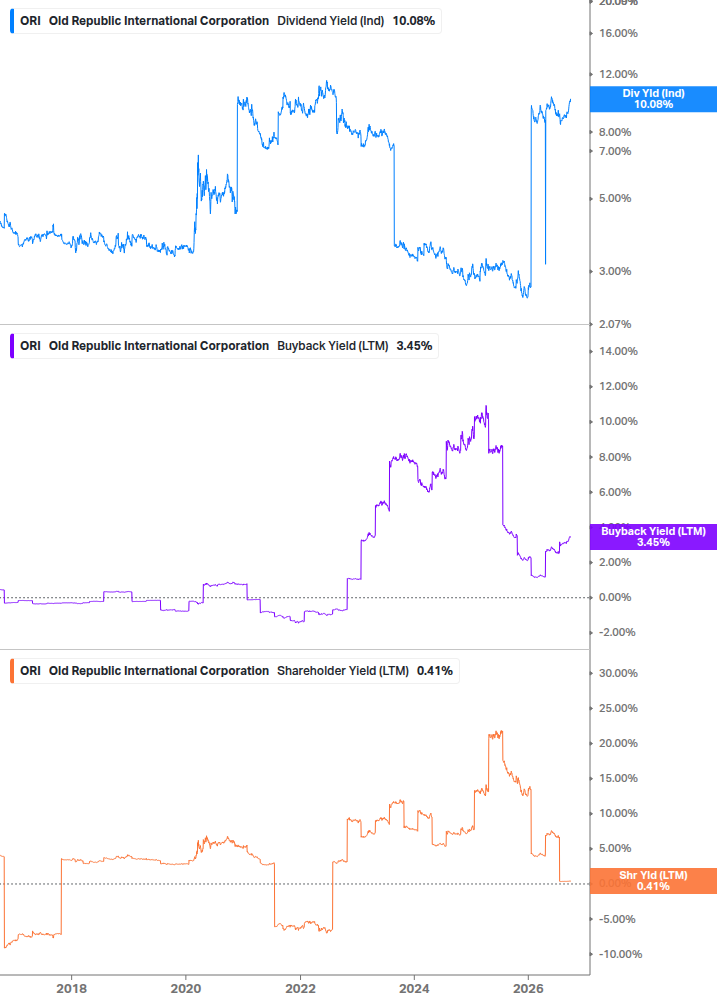Click the 2026 label on the time axis
Image resolution: width=717 pixels, height=1005 pixels.
click(x=529, y=989)
